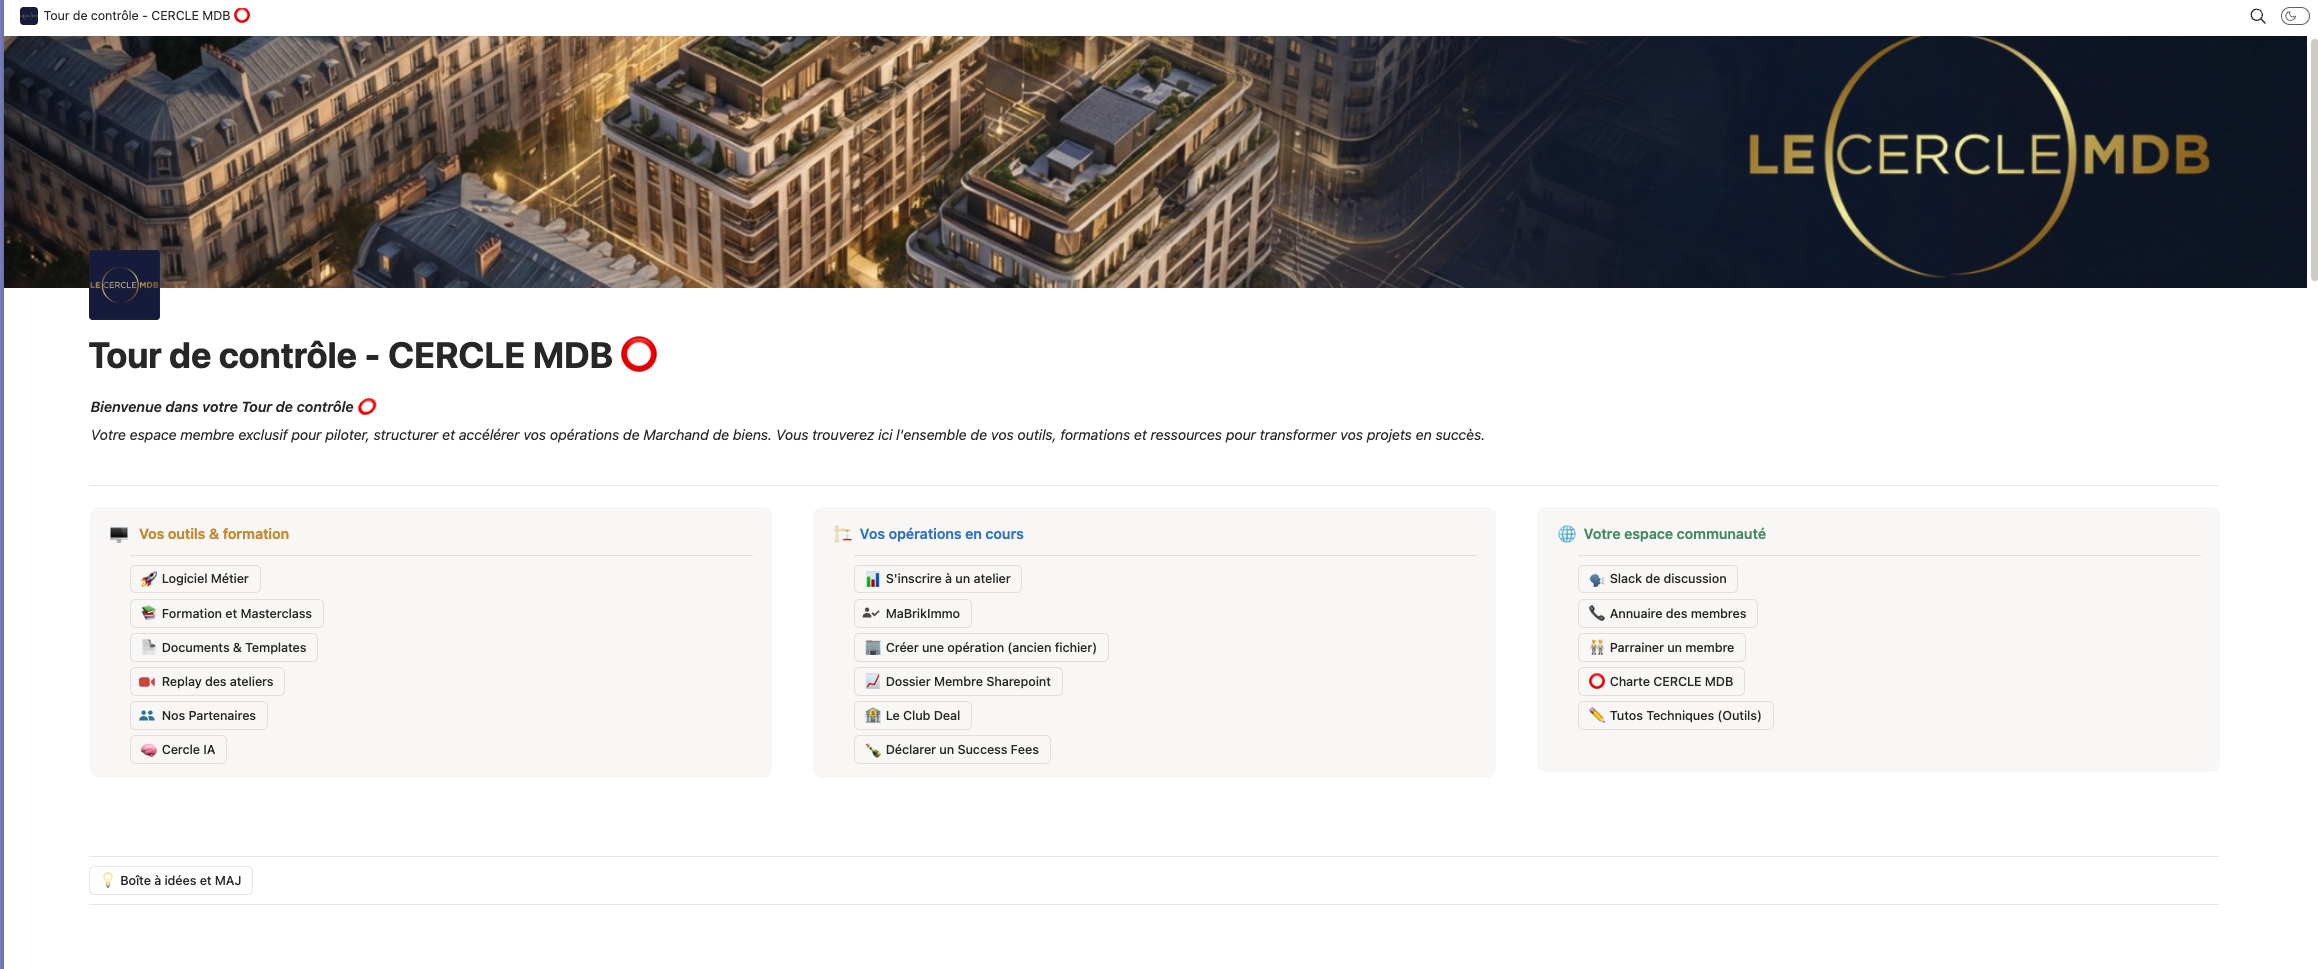2318x969 pixels.
Task: Click the Documents & Templates file icon
Action: click(148, 648)
